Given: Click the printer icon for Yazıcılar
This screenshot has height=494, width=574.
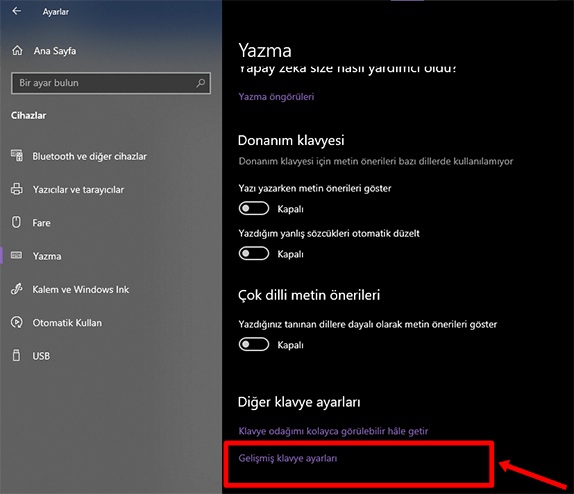Looking at the screenshot, I should (17, 189).
